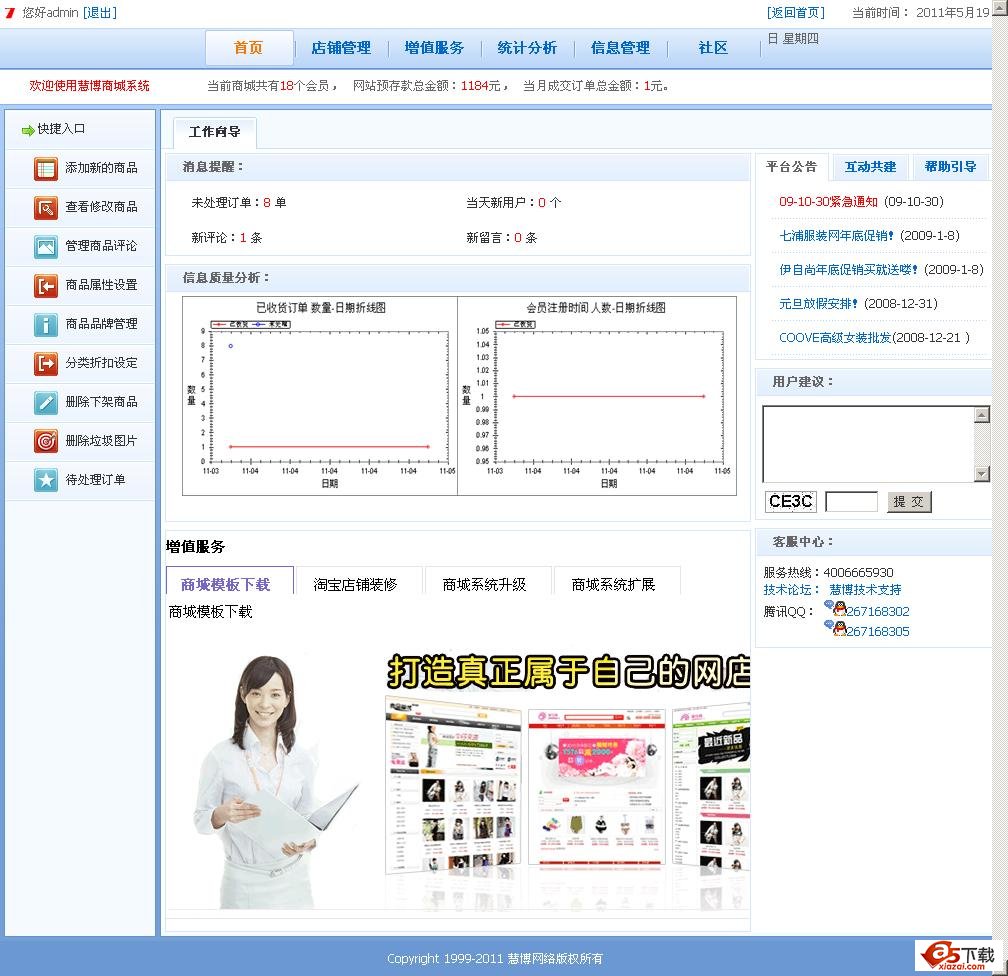Click the 商品属性设置 arrow icon
This screenshot has width=1008, height=976.
(46, 285)
